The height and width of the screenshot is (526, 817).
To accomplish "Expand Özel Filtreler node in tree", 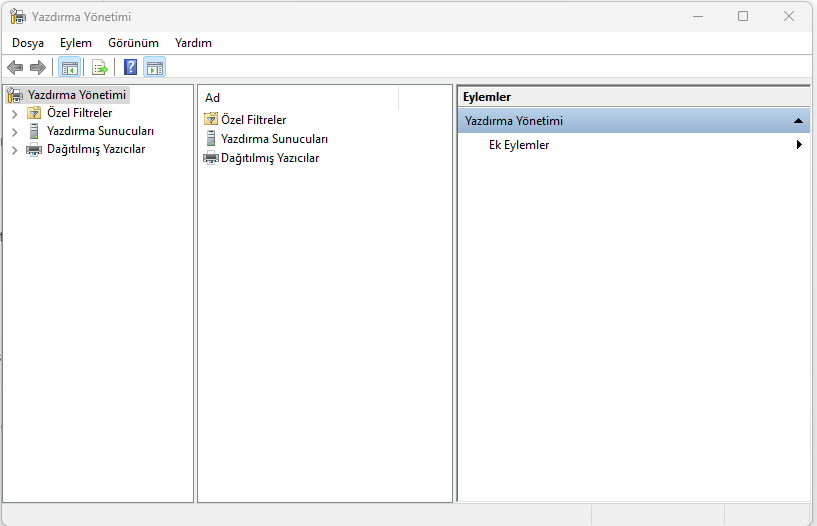I will pos(14,114).
